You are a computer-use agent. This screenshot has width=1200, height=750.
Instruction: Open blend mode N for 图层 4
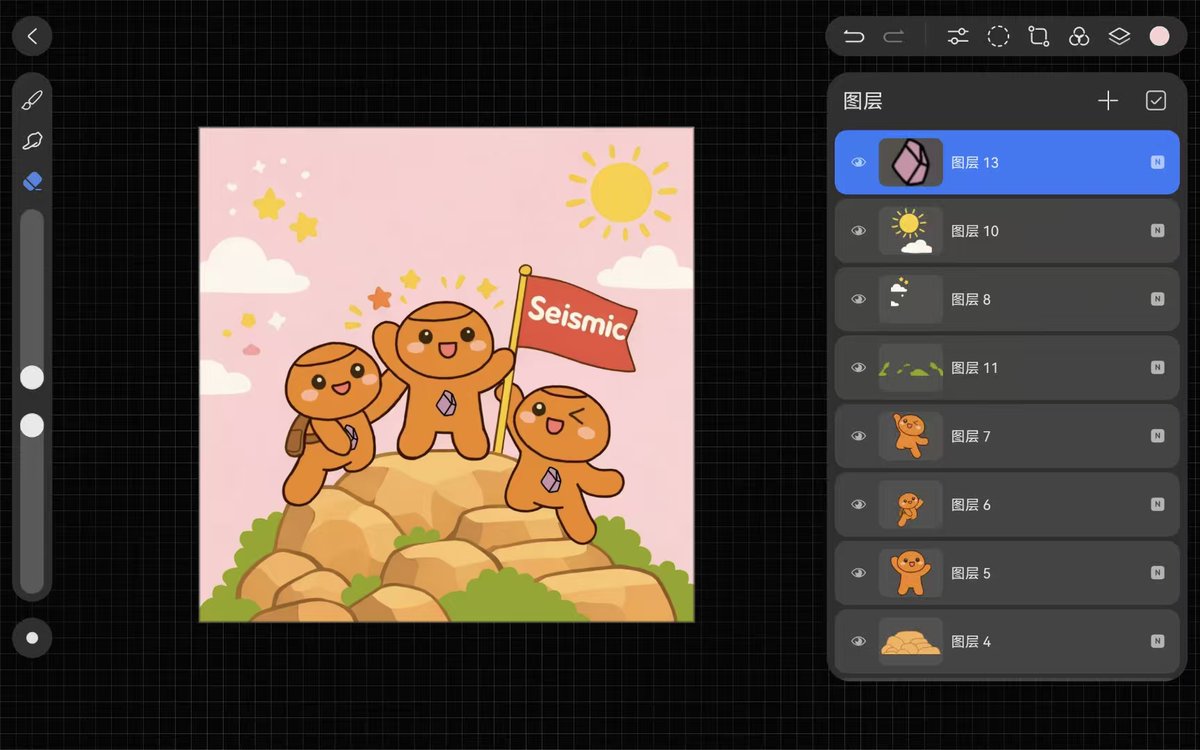coord(1157,641)
